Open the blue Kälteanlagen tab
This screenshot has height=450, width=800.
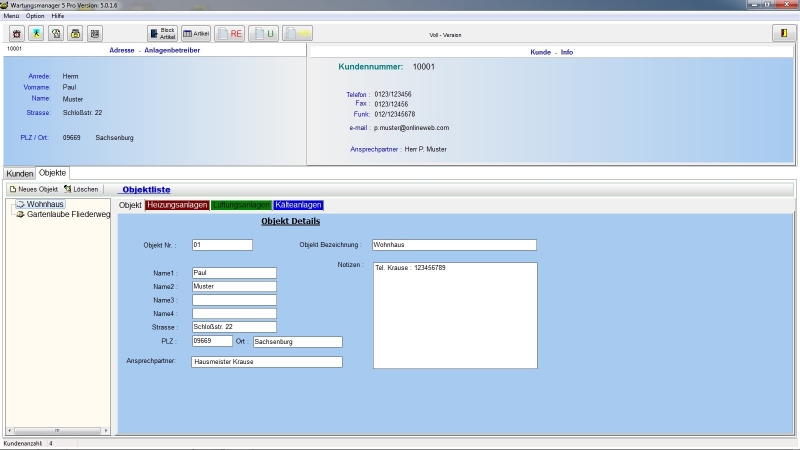click(x=298, y=205)
